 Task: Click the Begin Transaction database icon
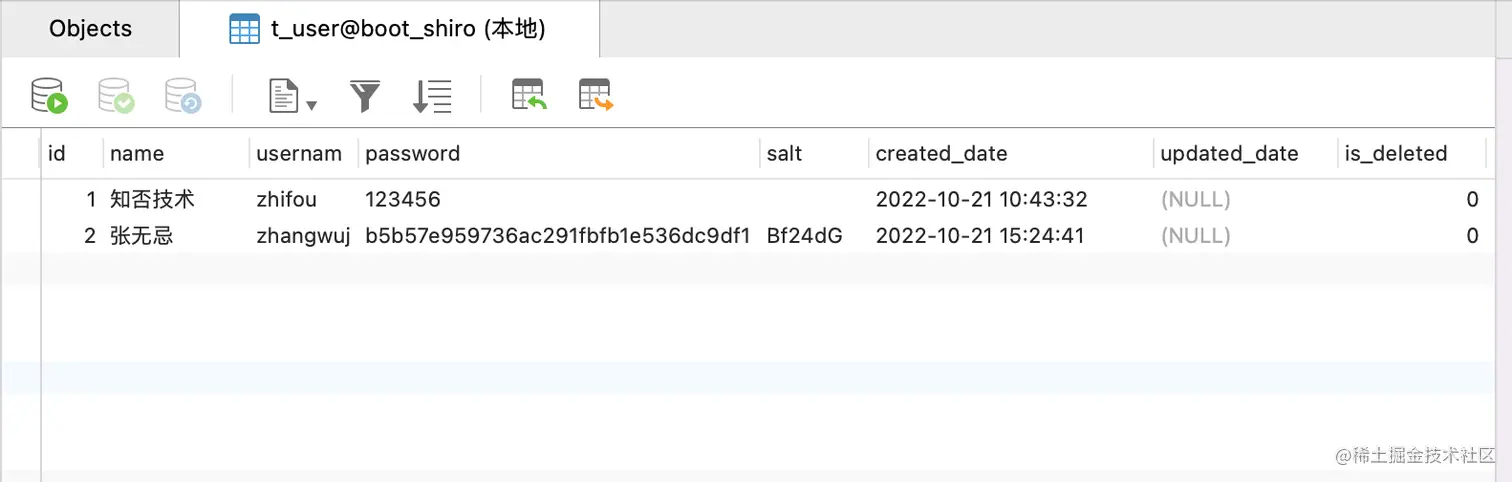(49, 96)
